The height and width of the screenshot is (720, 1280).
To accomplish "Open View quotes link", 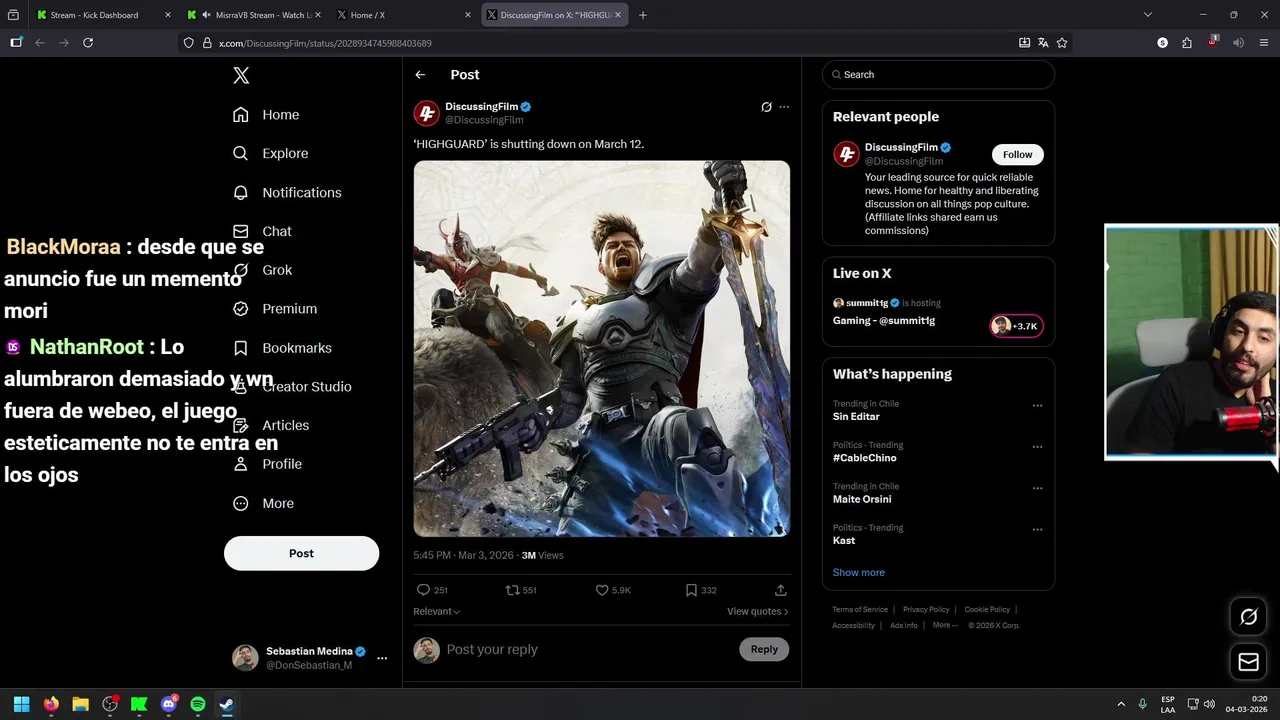I will (757, 611).
